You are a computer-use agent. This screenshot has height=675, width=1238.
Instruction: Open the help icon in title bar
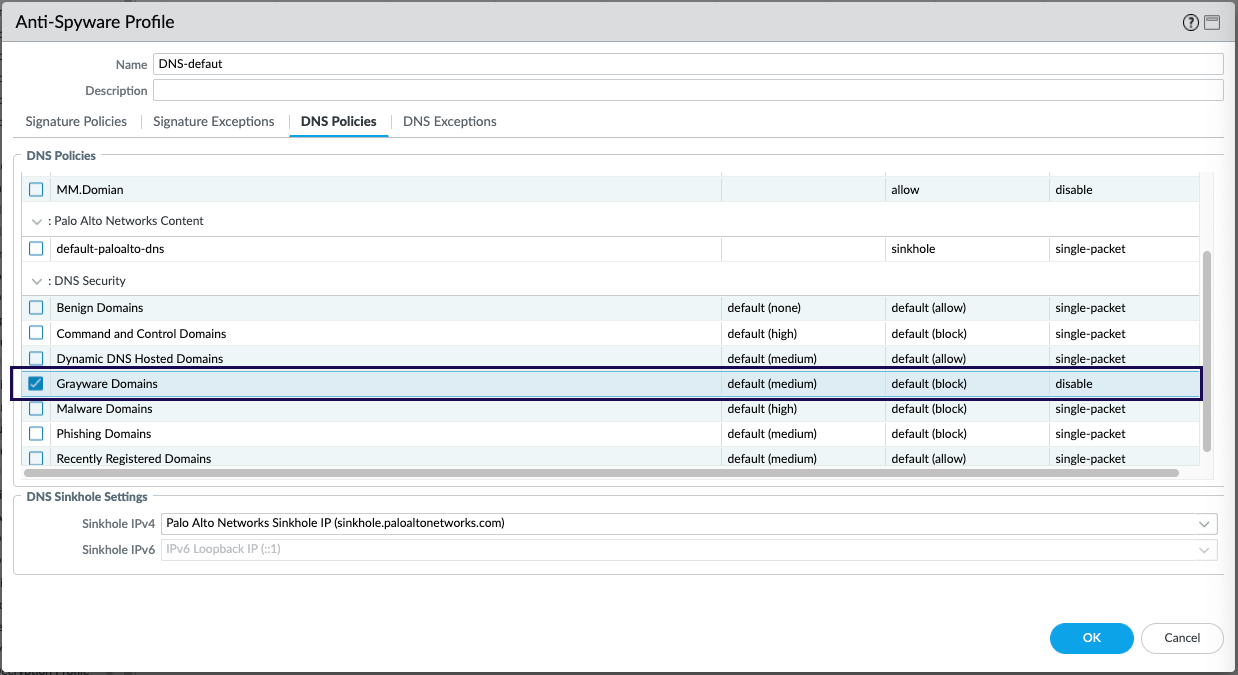pos(1190,23)
